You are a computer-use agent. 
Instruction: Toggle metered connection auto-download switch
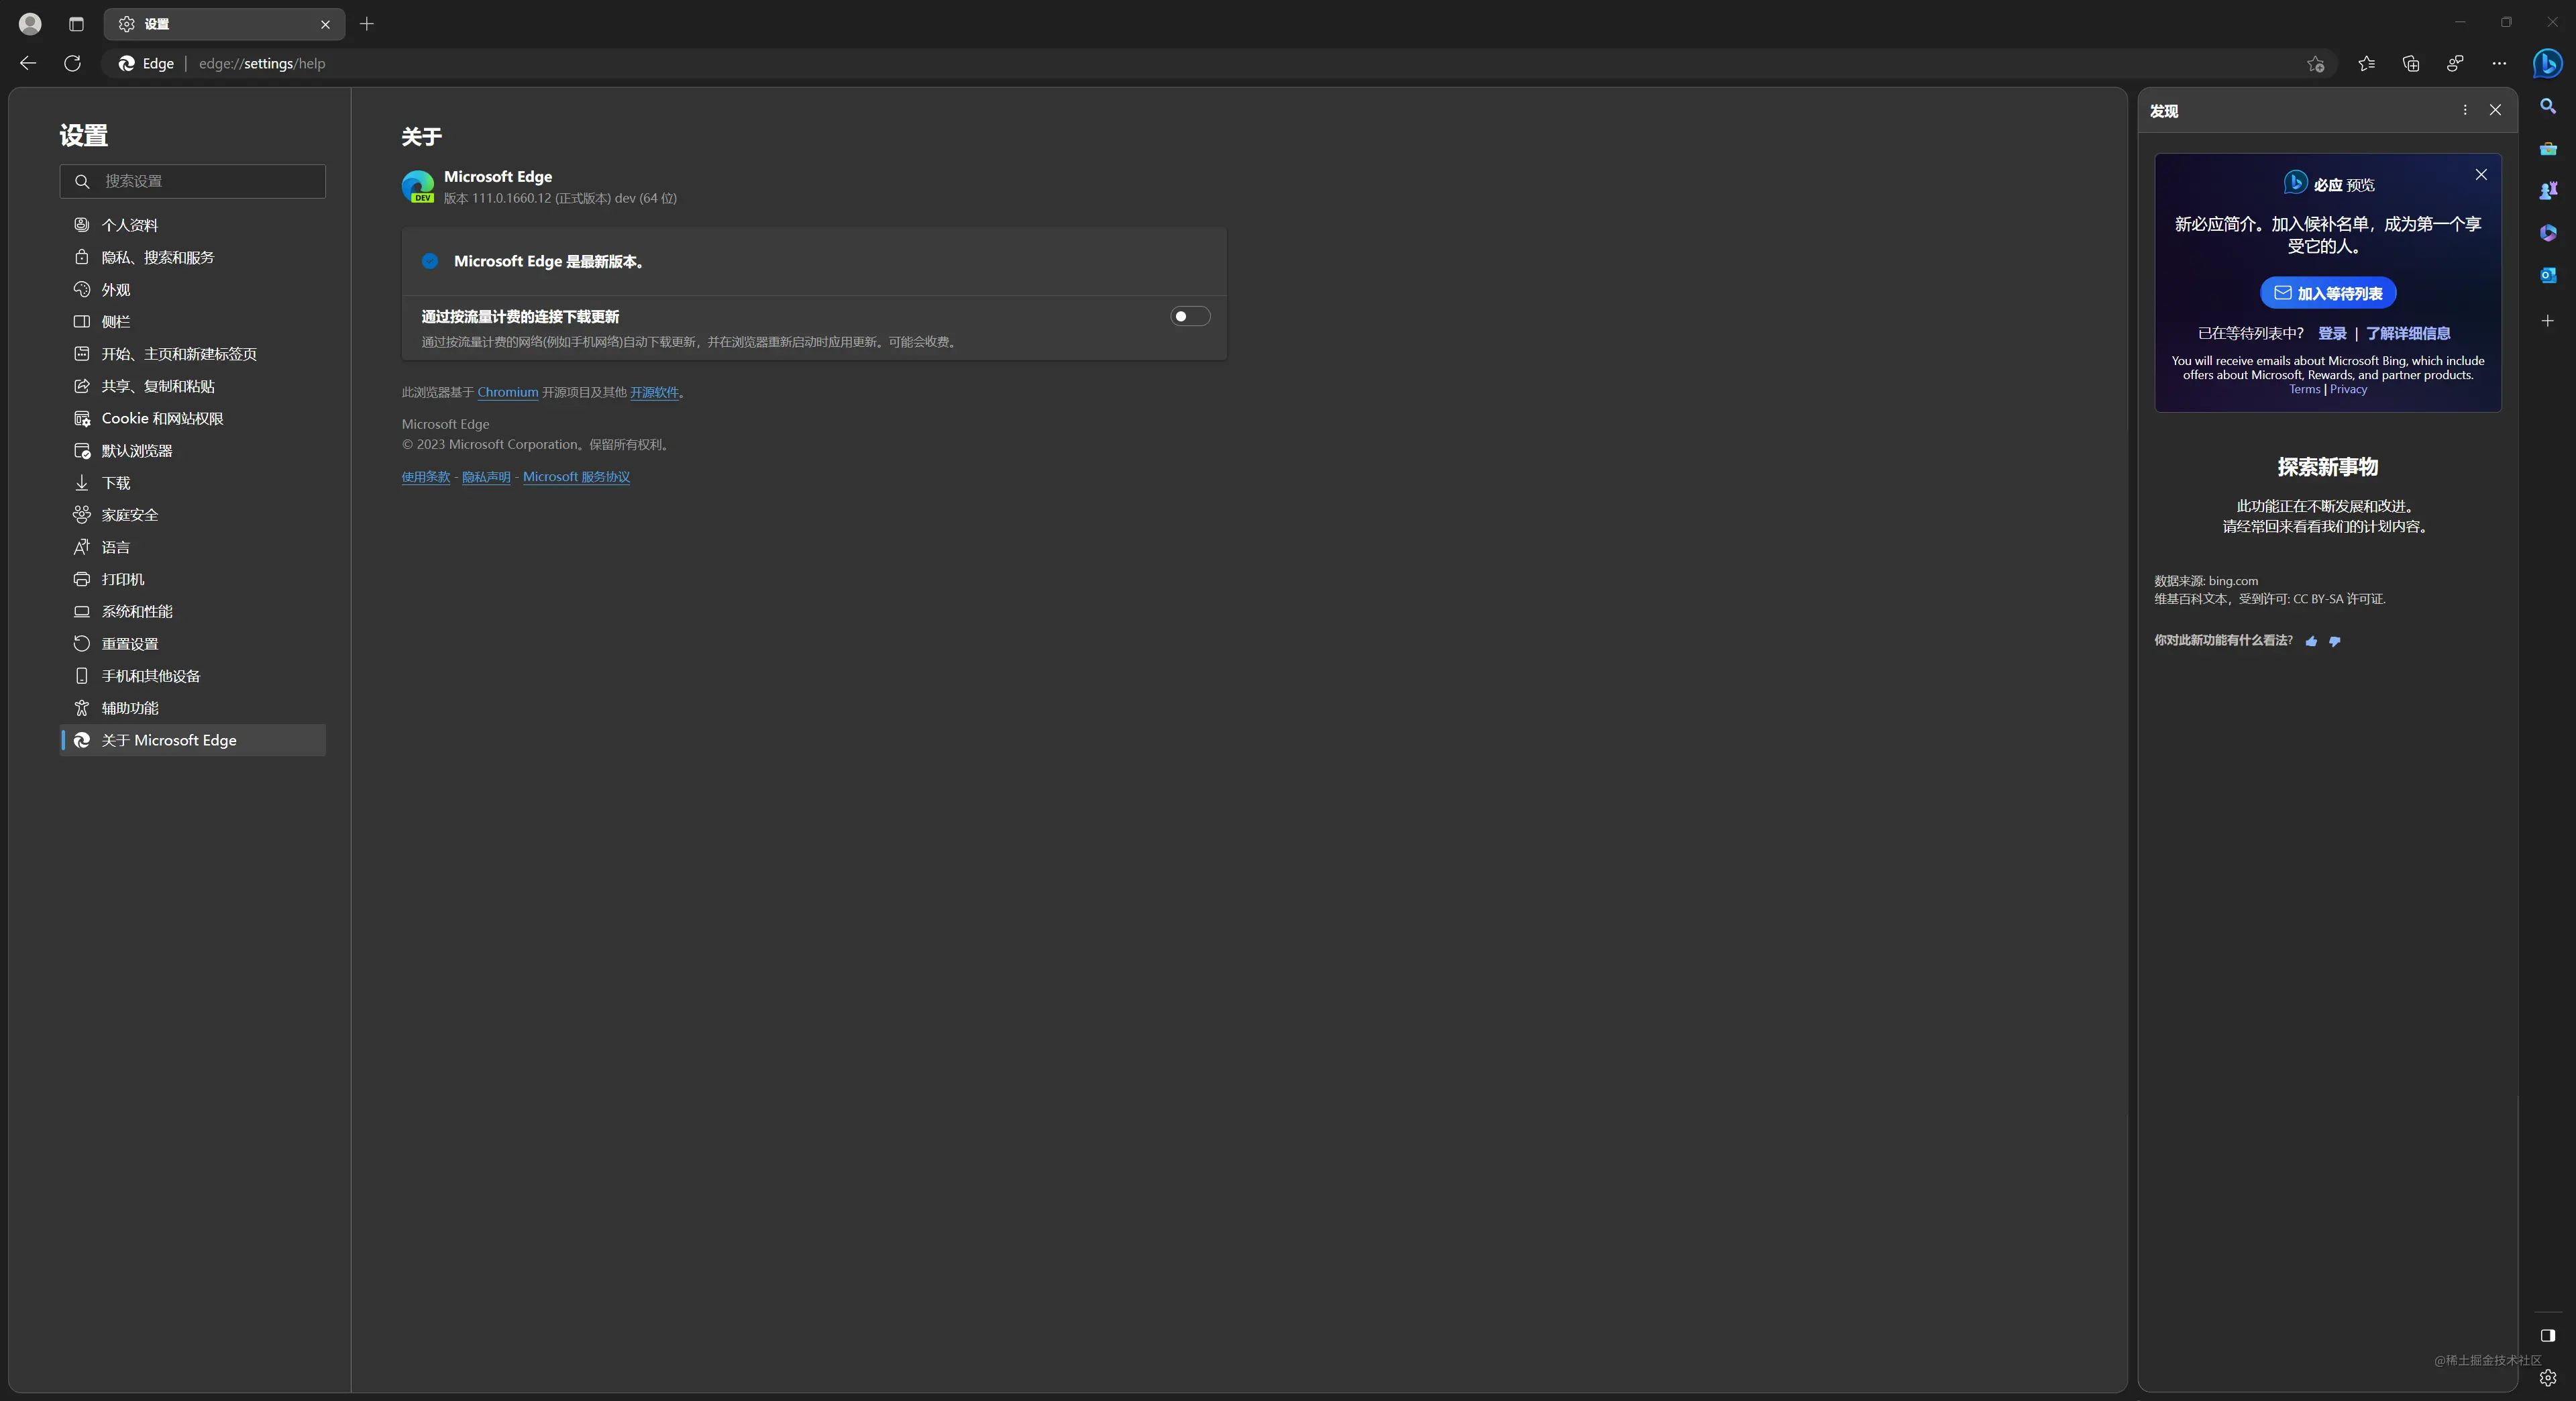[x=1189, y=316]
